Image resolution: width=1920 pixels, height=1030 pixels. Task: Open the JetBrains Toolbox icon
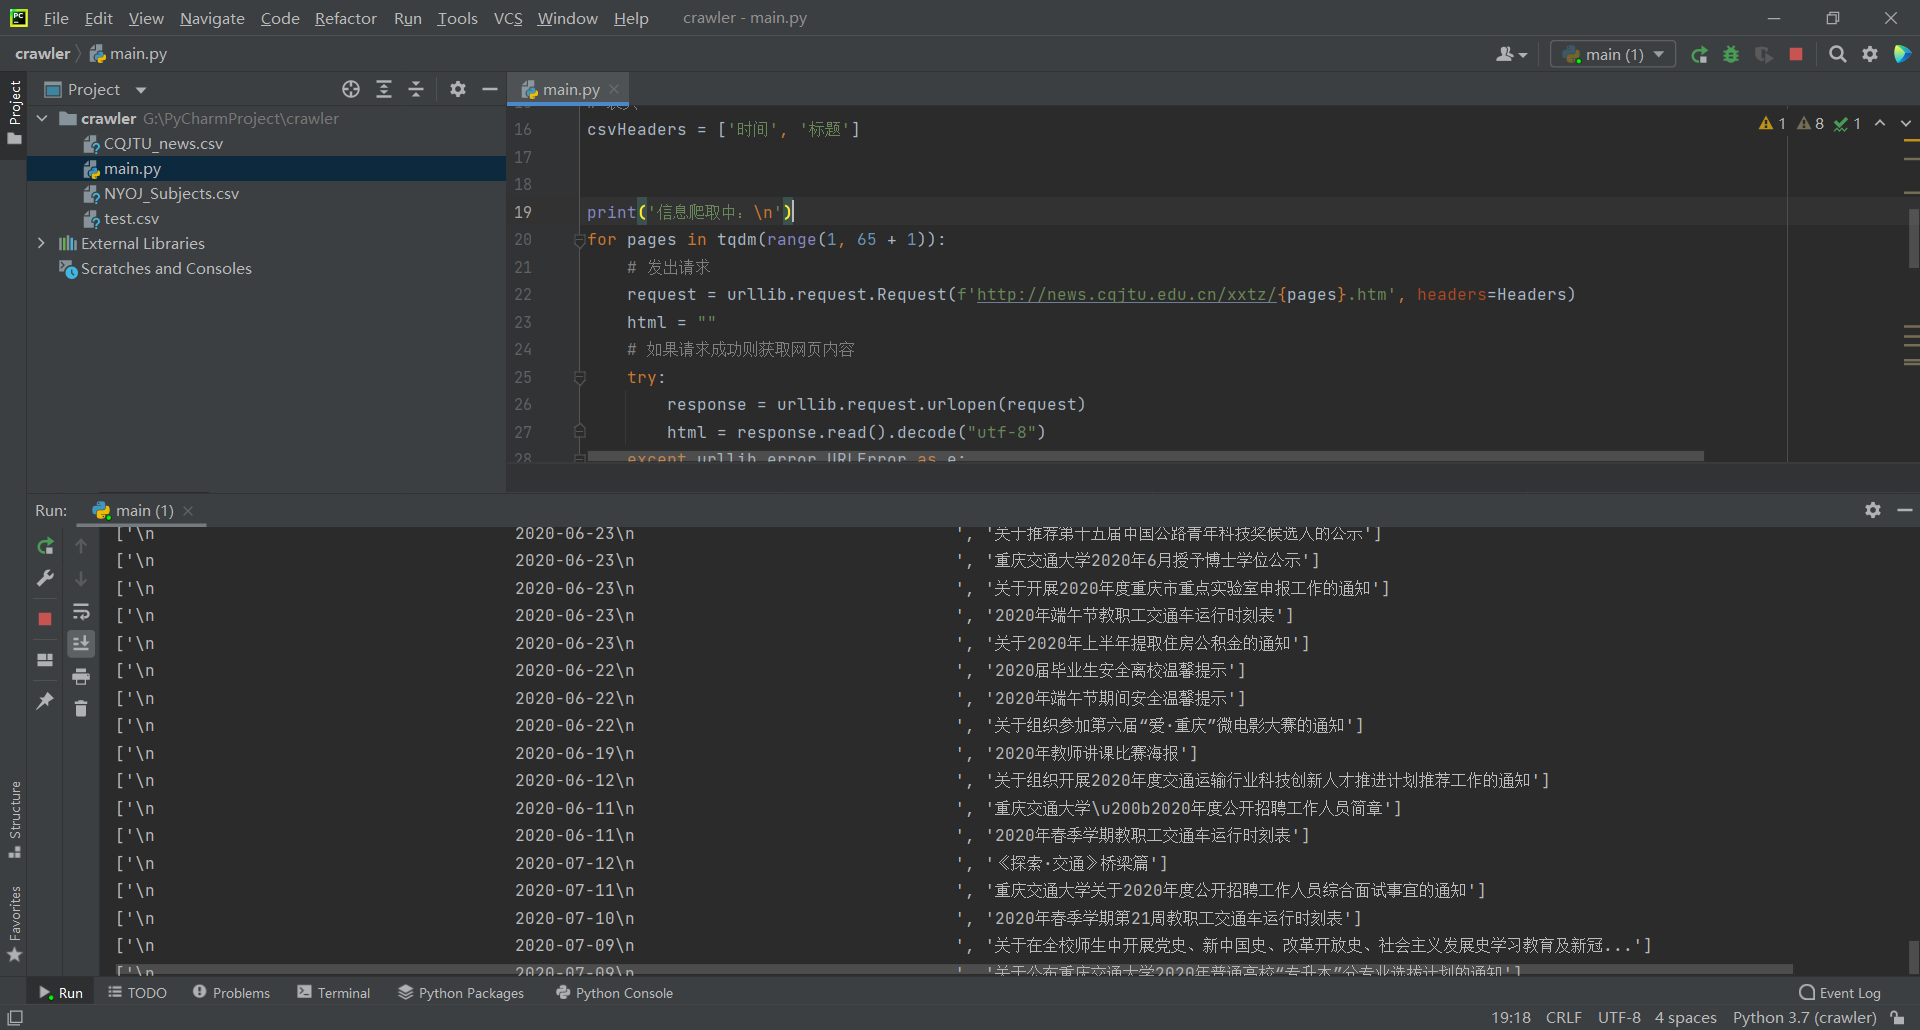click(1902, 54)
